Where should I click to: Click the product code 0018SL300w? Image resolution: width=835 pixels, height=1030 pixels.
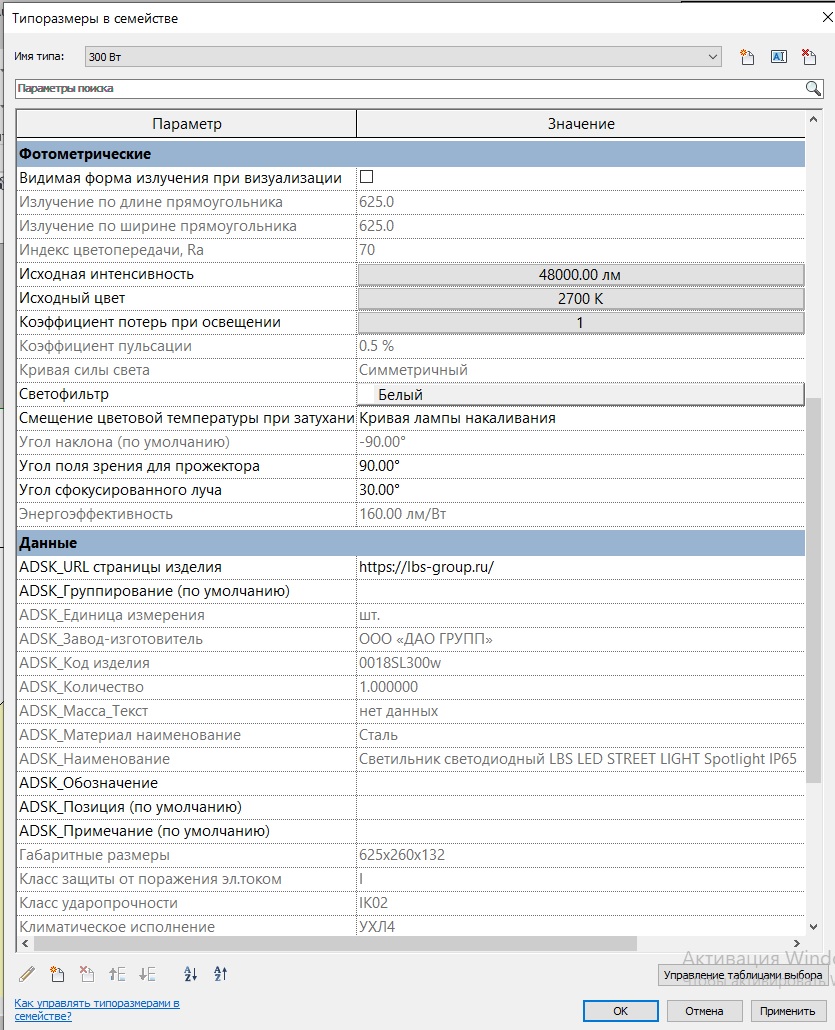pos(400,663)
